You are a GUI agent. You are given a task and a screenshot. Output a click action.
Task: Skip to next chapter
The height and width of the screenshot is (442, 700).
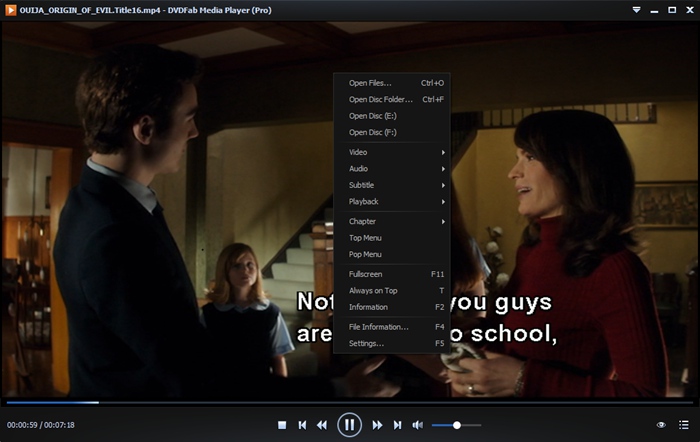point(397,425)
